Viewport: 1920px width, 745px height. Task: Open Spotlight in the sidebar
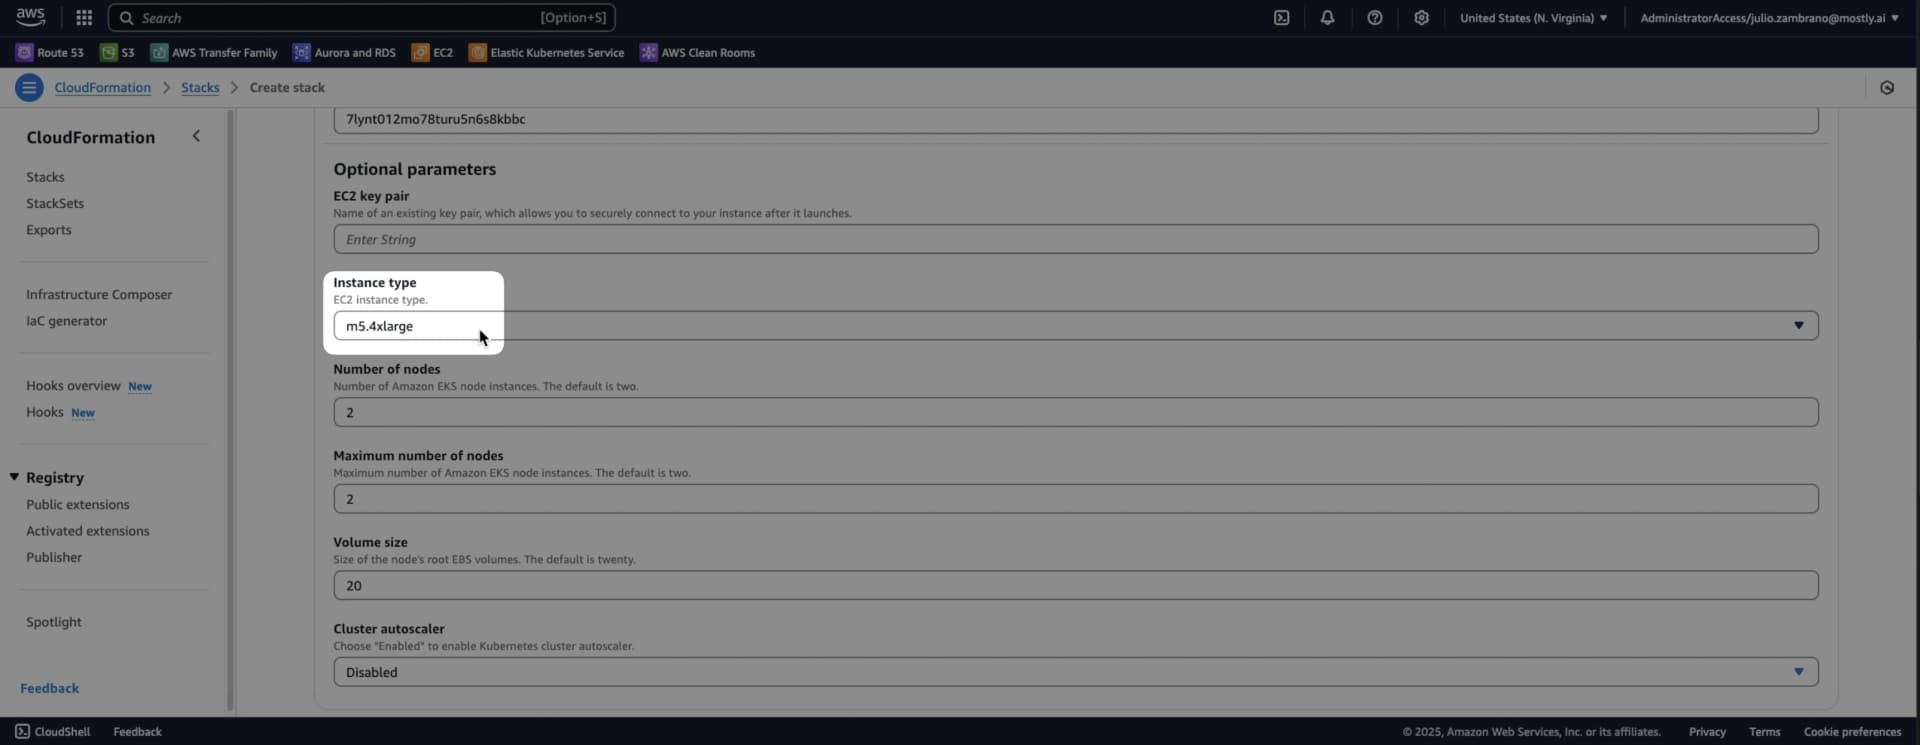pos(54,622)
